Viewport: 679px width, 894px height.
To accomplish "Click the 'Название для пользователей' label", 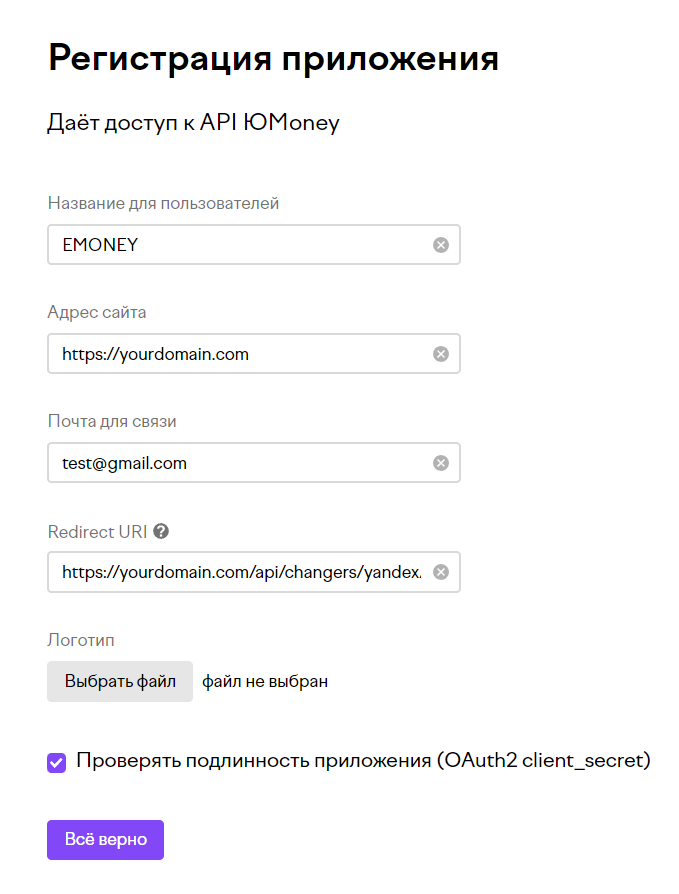I will (163, 203).
